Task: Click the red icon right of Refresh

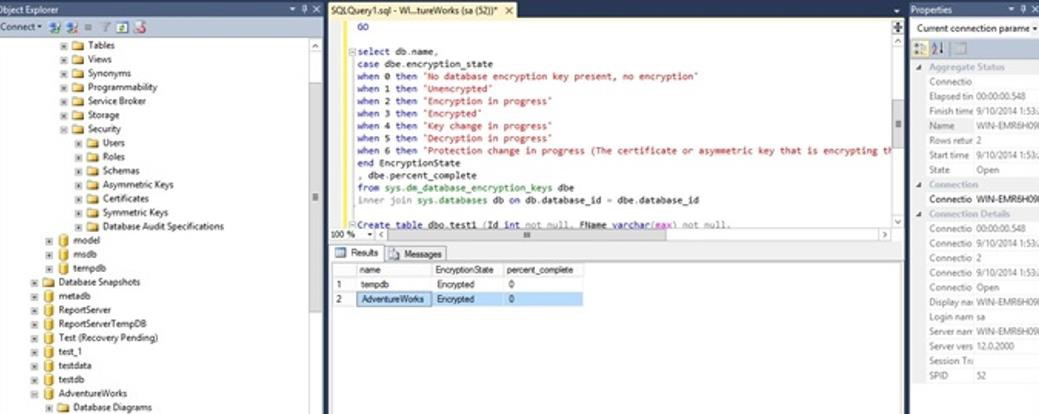Action: pyautogui.click(x=140, y=27)
